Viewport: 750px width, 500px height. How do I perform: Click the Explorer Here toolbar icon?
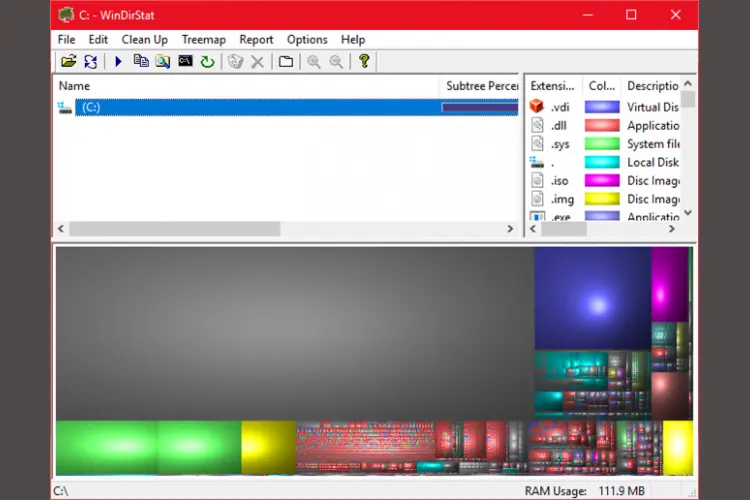pos(163,61)
